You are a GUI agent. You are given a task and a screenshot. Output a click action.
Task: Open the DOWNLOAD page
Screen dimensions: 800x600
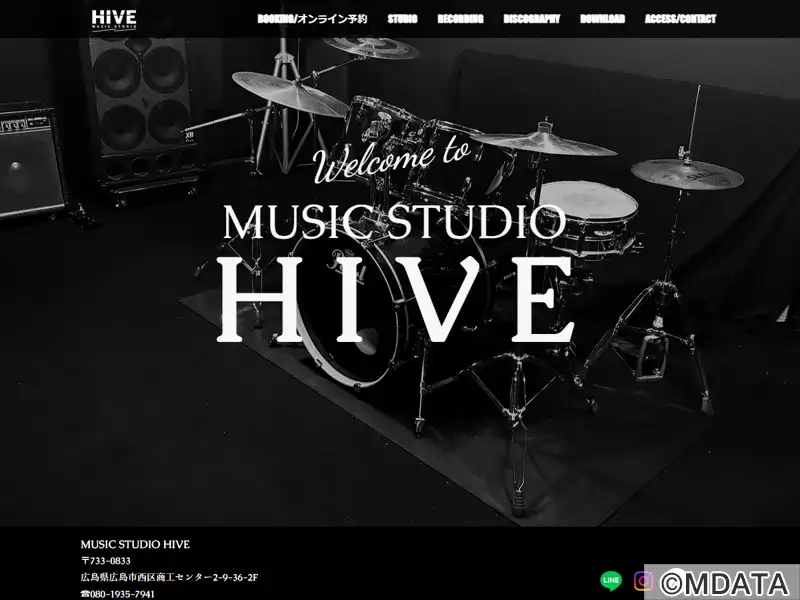[603, 19]
